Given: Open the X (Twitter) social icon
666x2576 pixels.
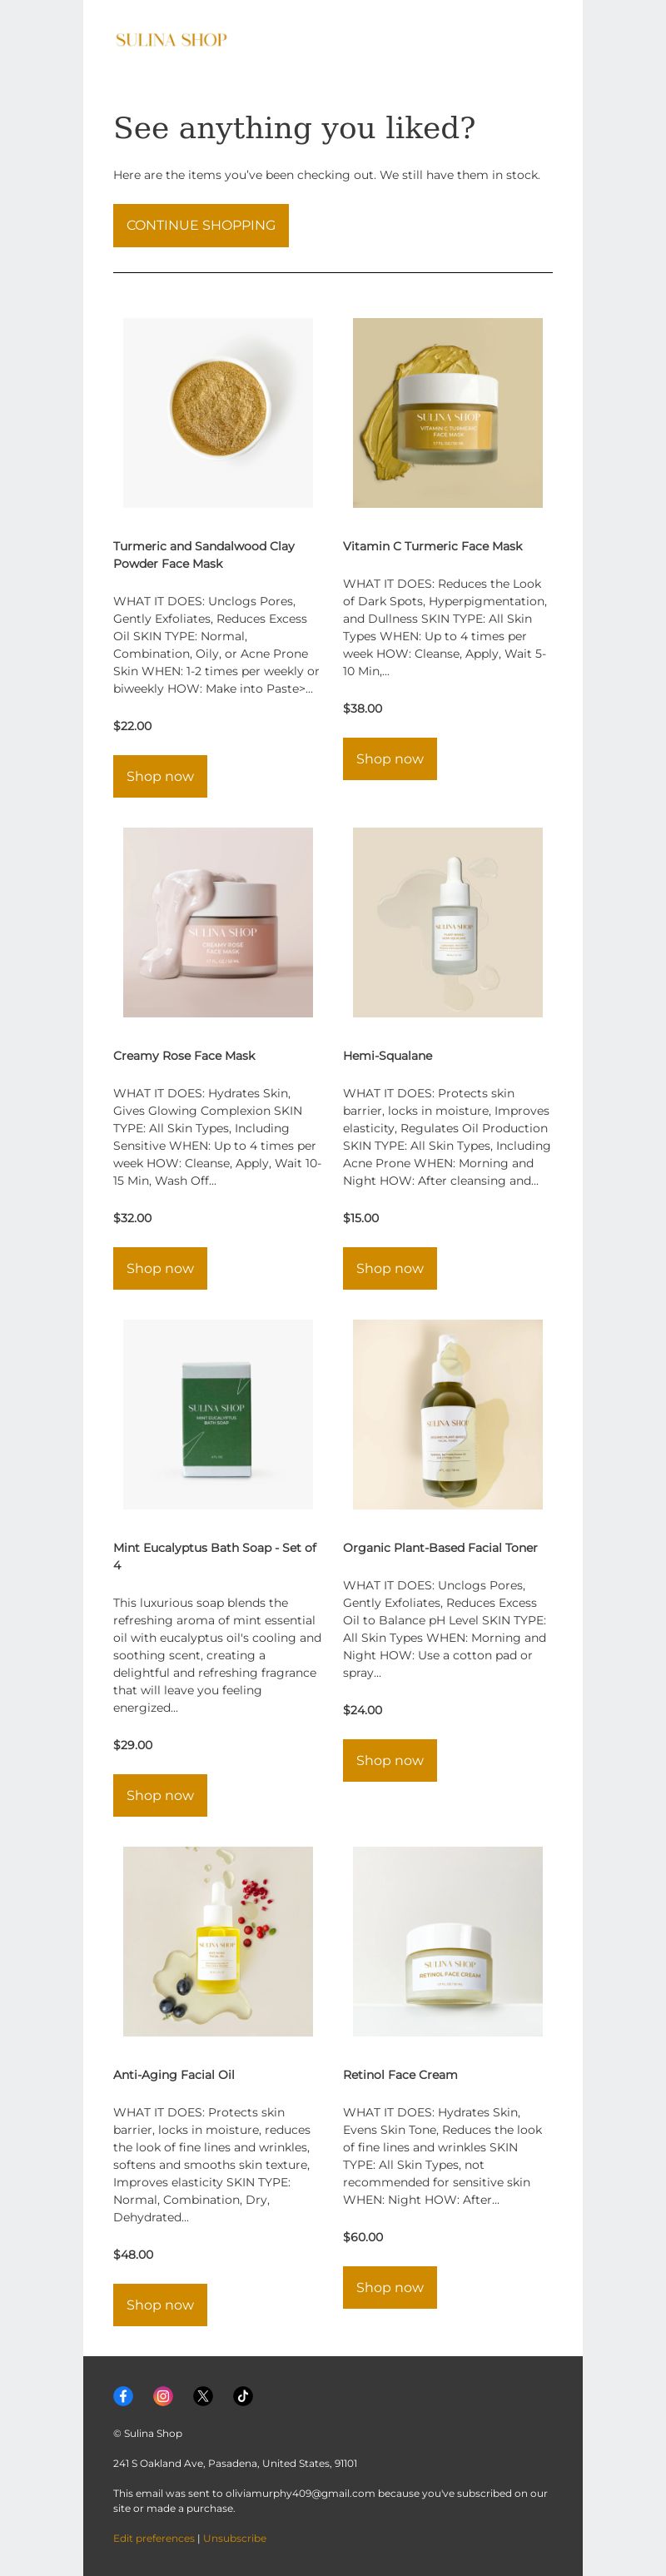Looking at the screenshot, I should pyautogui.click(x=203, y=2395).
